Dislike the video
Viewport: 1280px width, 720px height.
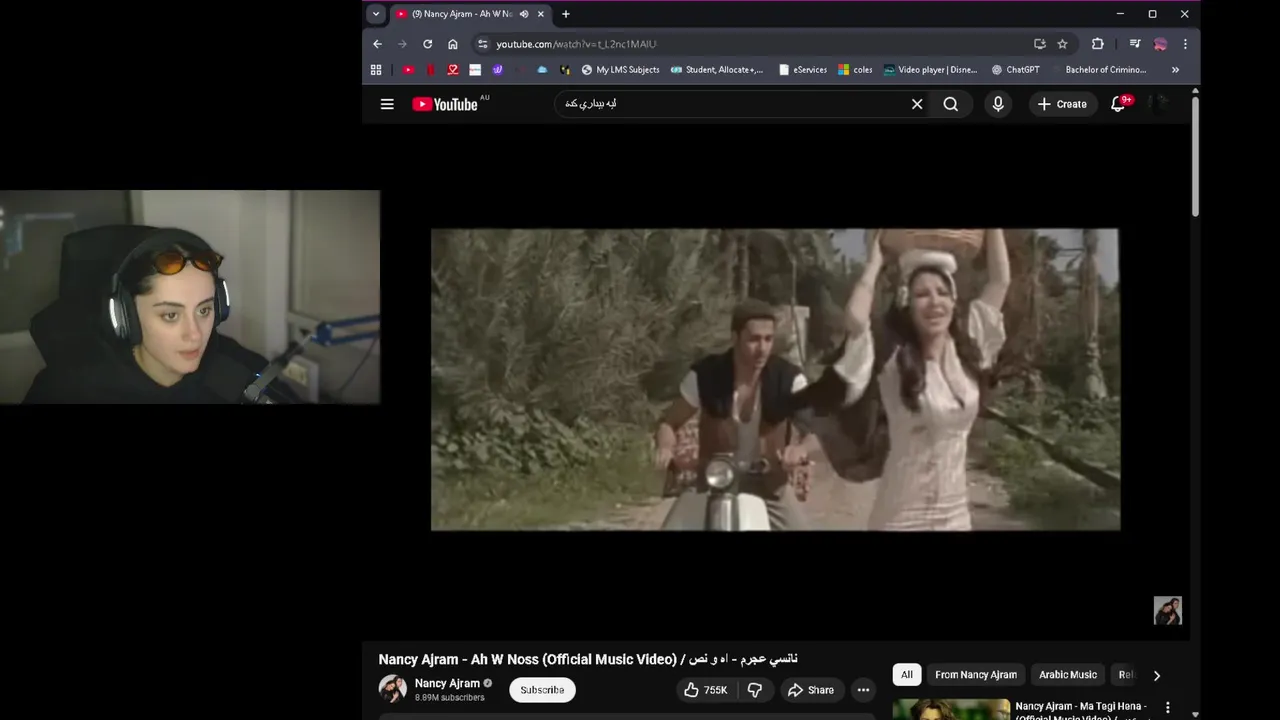point(755,690)
